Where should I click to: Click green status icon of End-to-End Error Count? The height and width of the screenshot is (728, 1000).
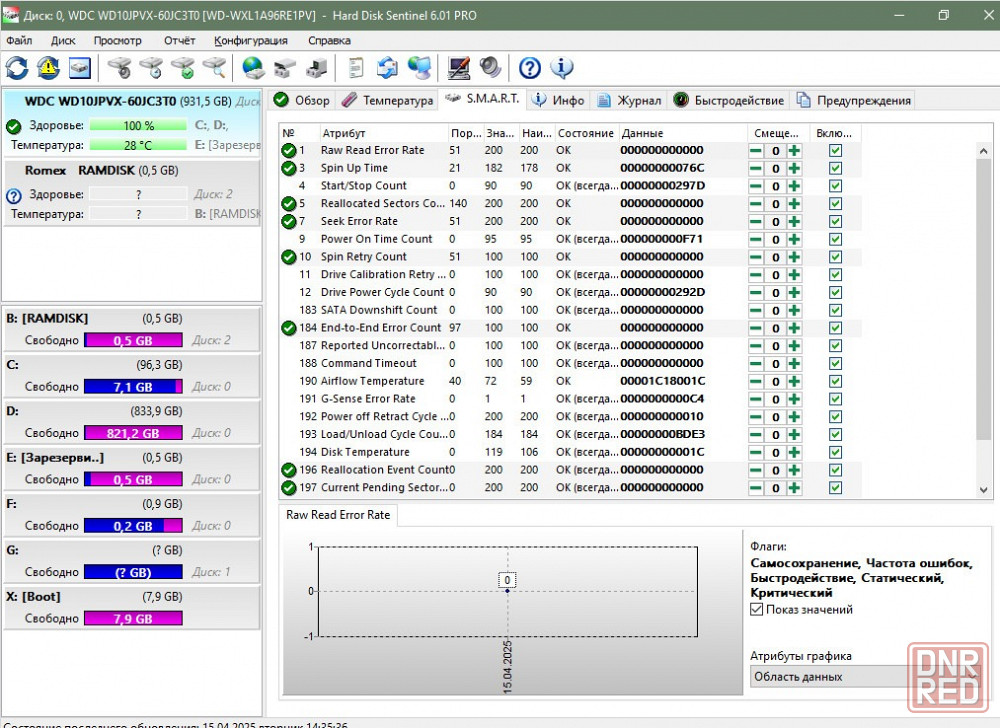tap(288, 328)
